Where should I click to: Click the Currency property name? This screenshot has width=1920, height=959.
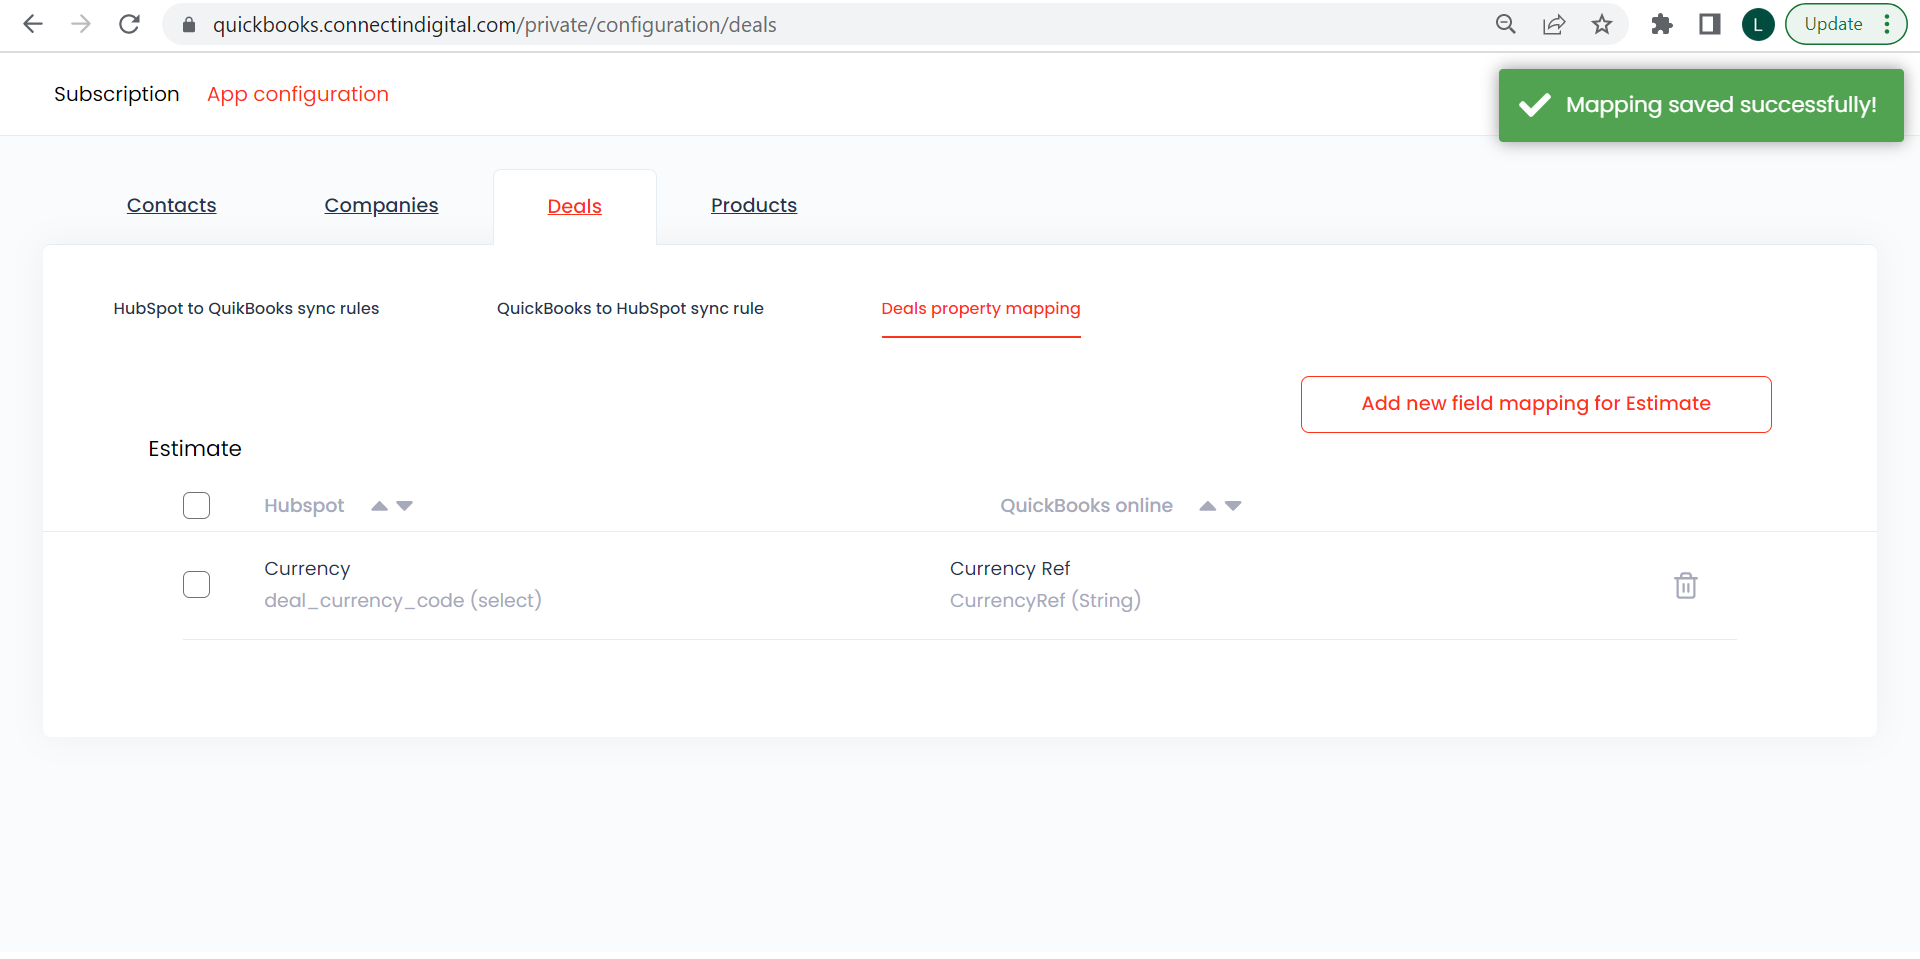click(307, 569)
